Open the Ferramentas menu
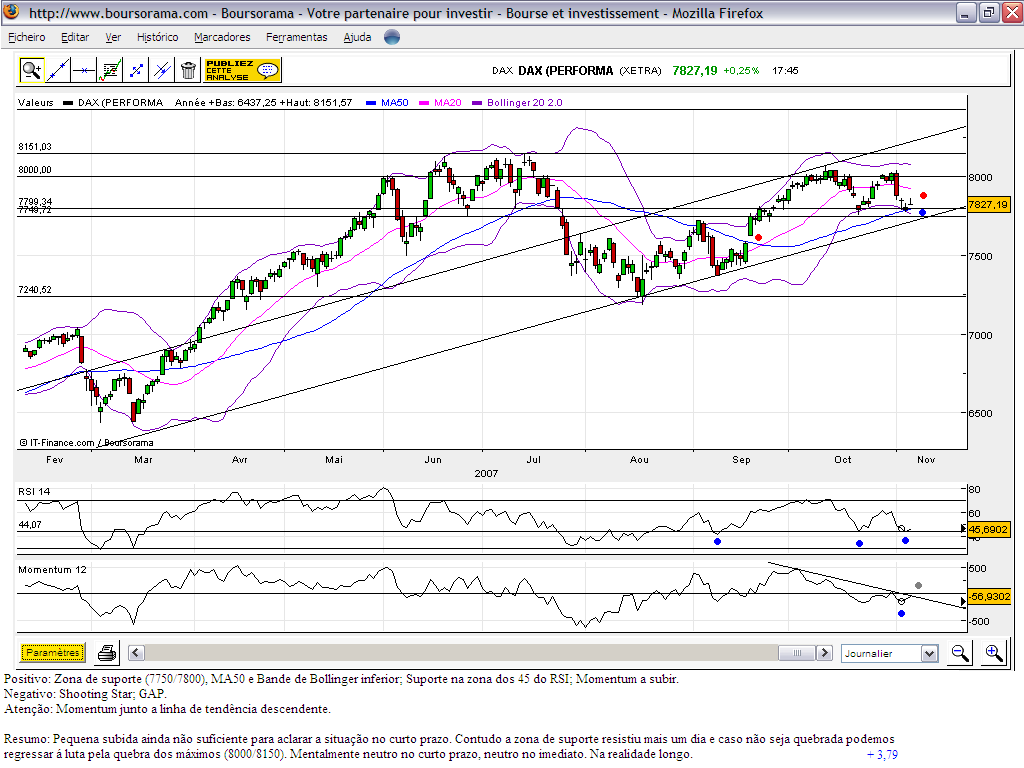The width and height of the screenshot is (1024, 768). [x=296, y=37]
